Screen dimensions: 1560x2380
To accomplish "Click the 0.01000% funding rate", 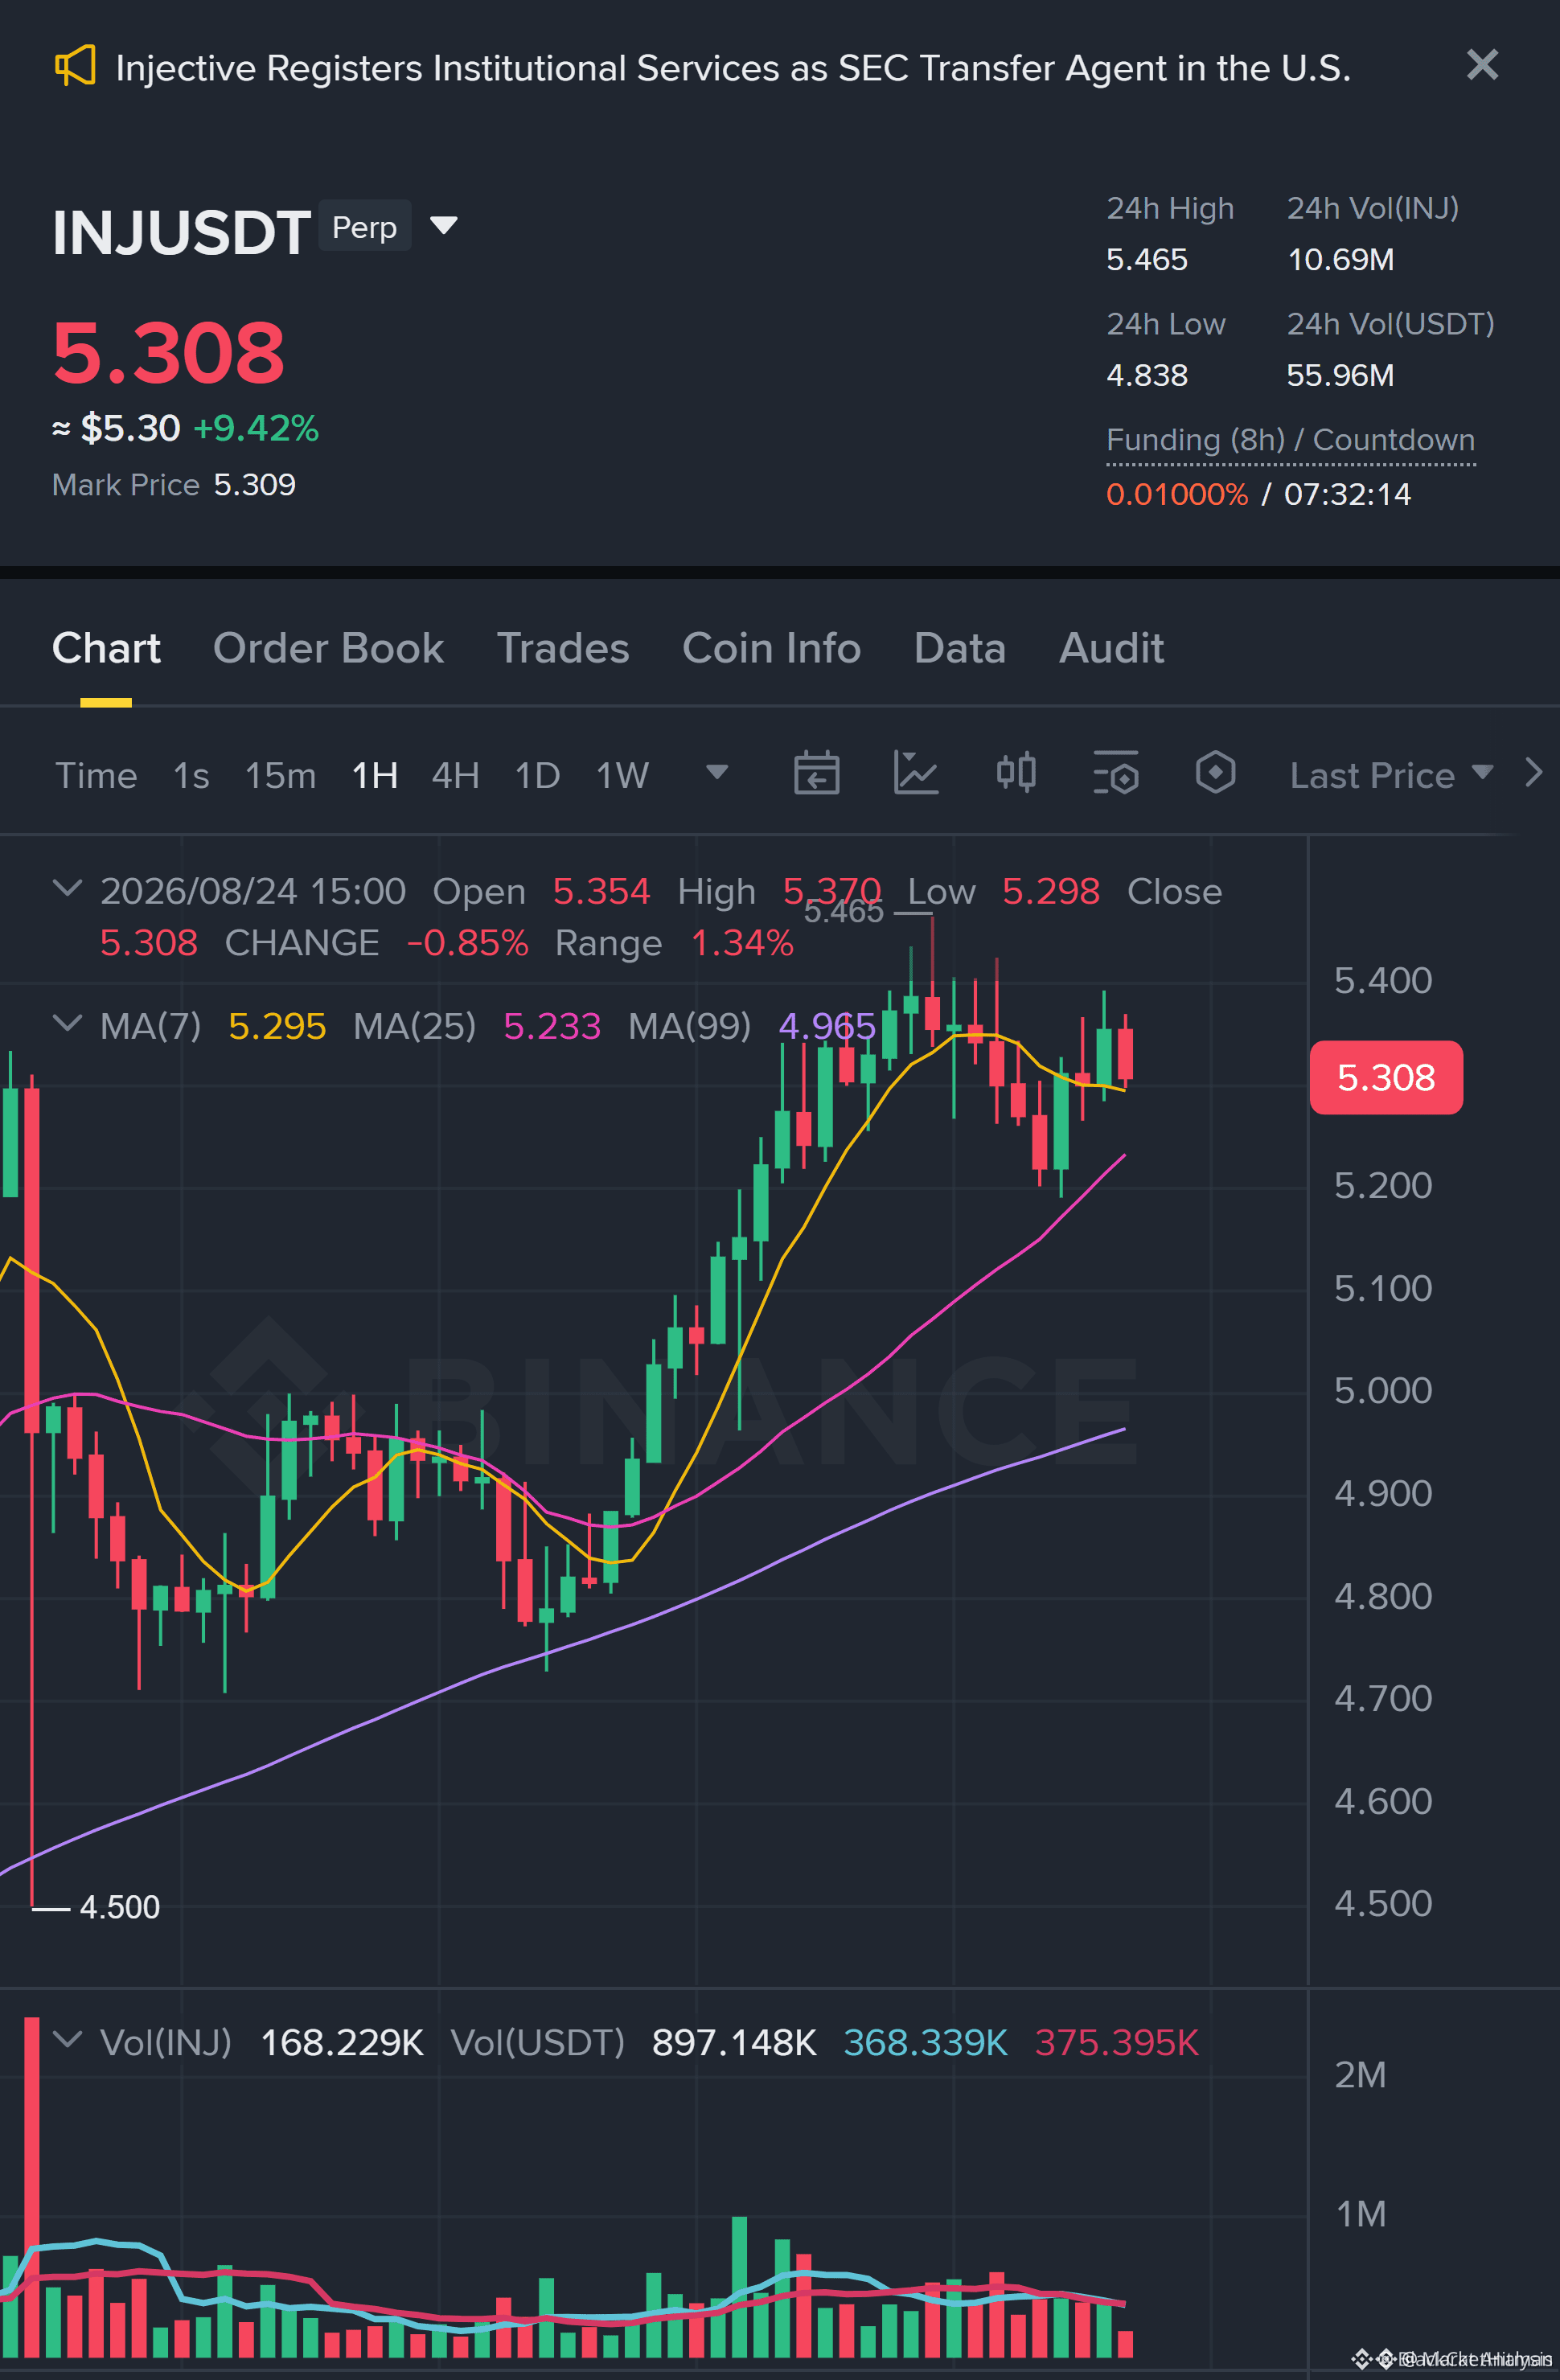I will [x=1177, y=494].
